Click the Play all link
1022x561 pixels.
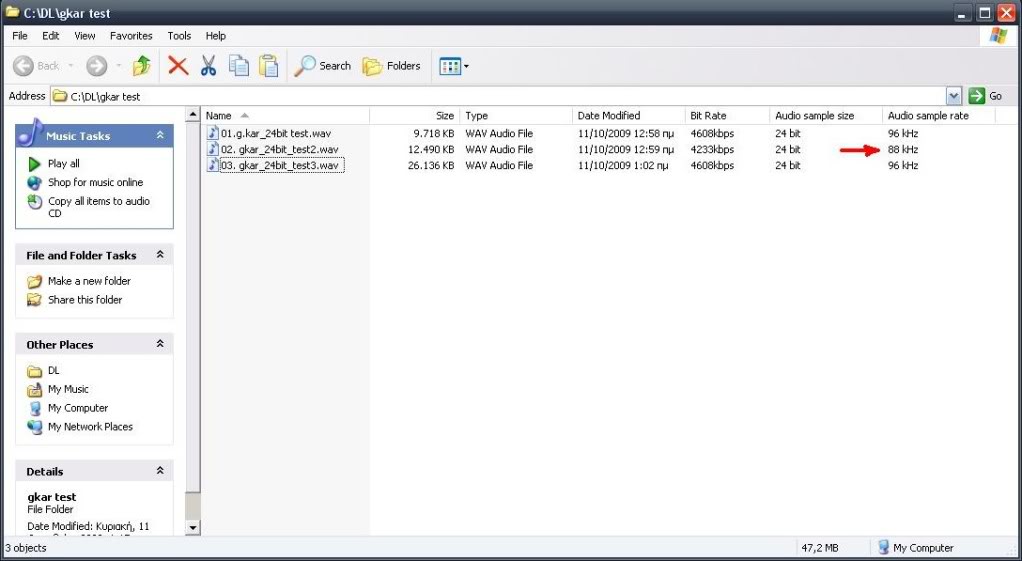coord(63,164)
